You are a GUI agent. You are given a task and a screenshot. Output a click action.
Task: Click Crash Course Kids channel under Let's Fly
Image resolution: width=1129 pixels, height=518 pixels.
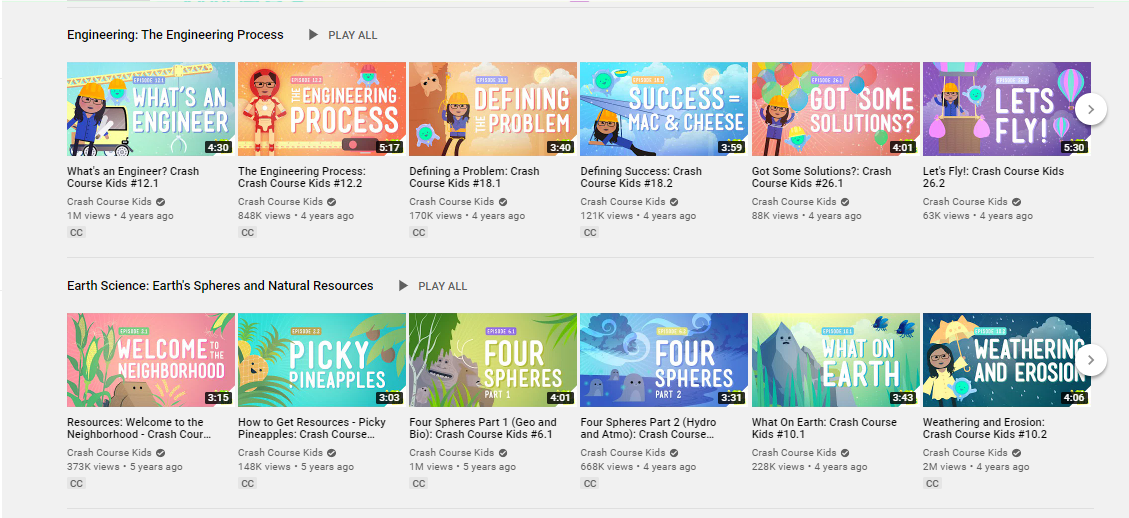(x=966, y=202)
